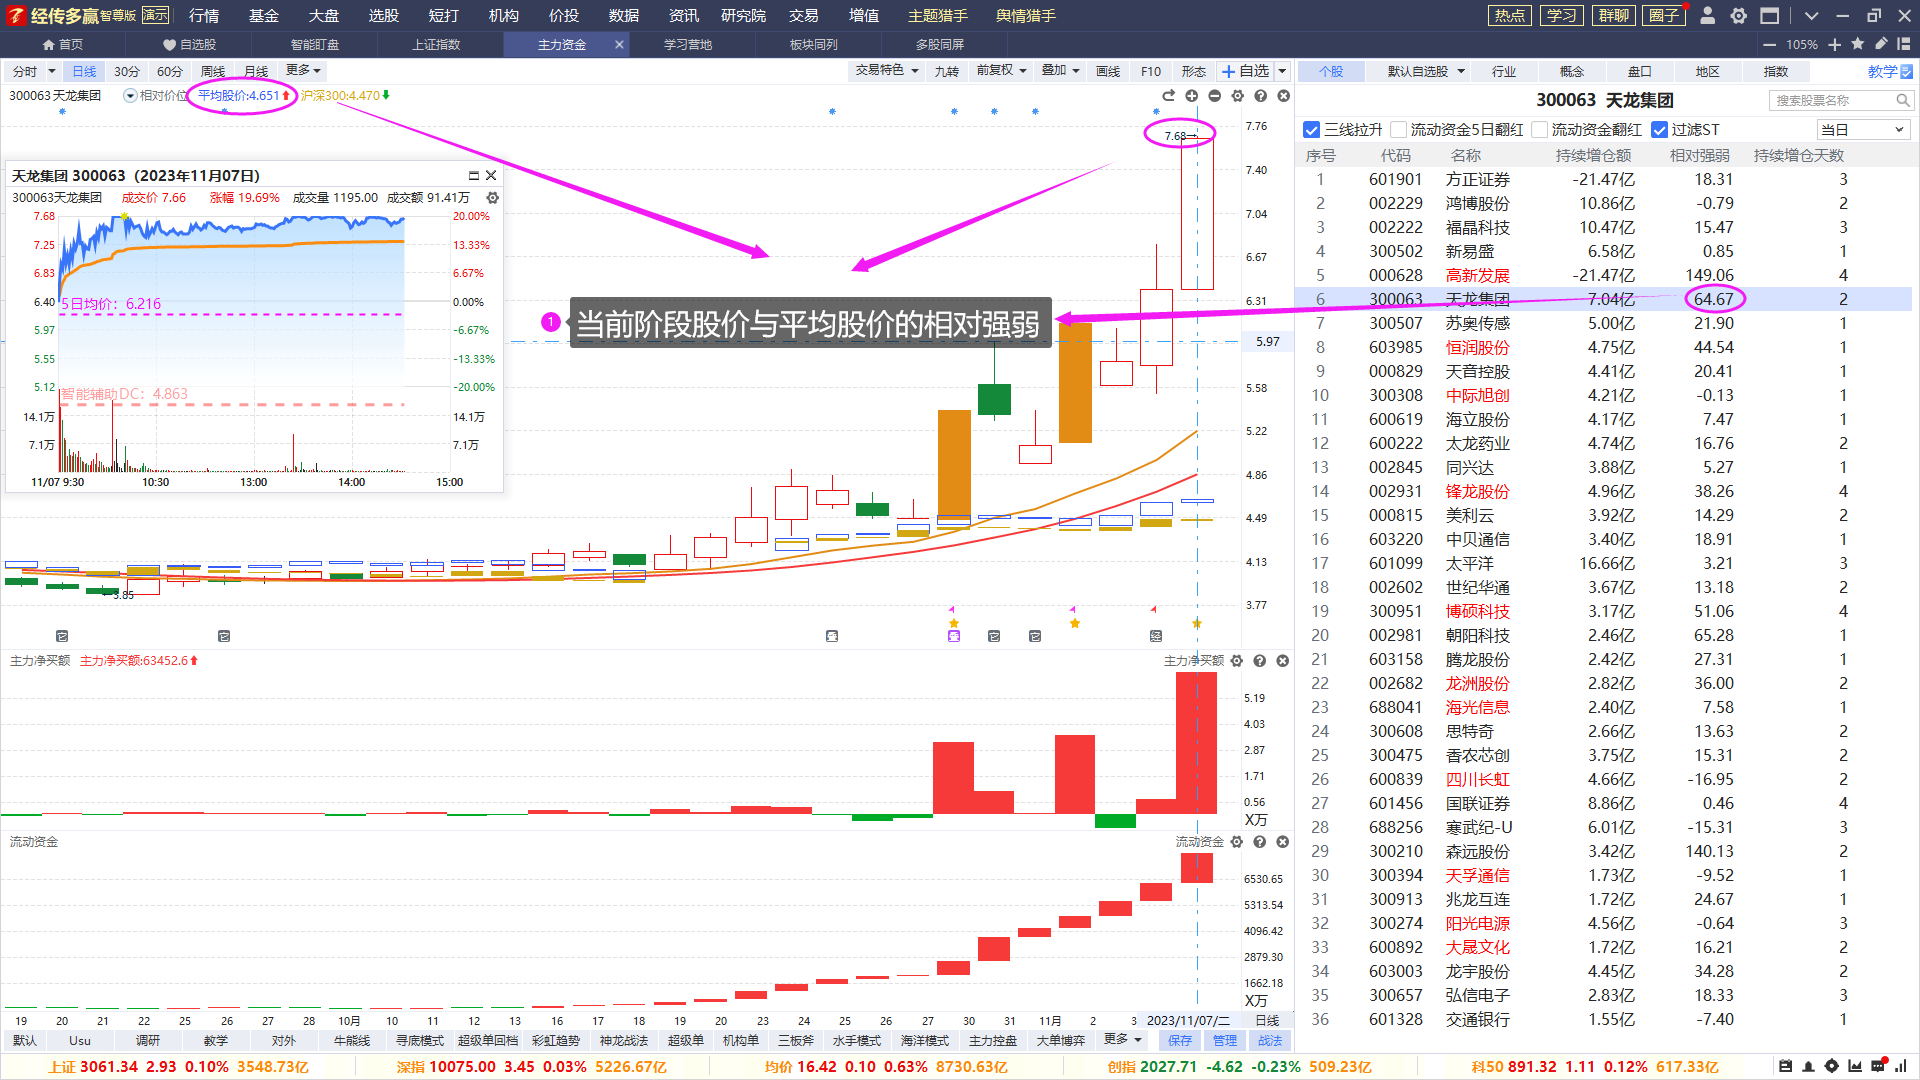The width and height of the screenshot is (1920, 1080).
Task: Switch to the 上证指数 tab
Action: tap(436, 44)
